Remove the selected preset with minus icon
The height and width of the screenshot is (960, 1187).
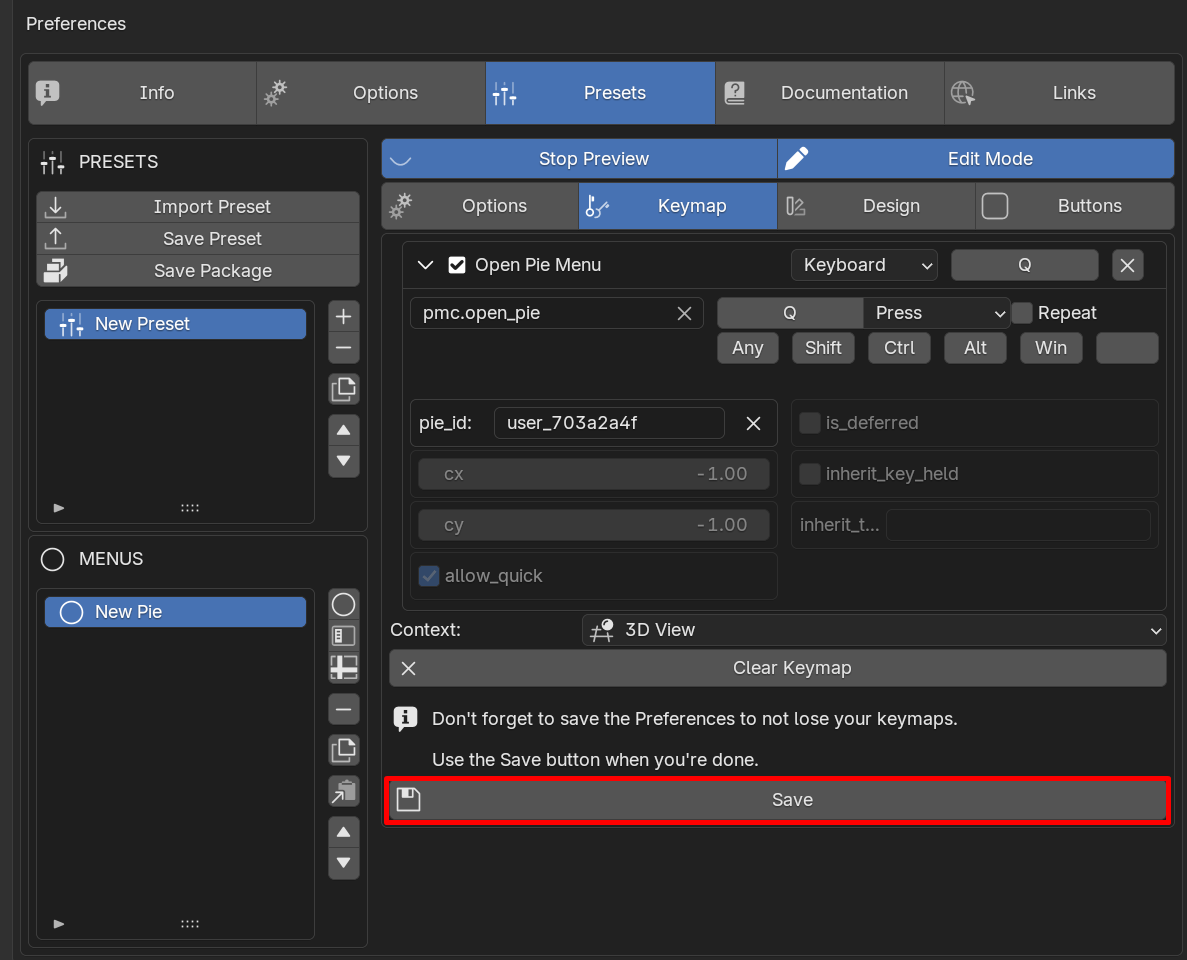point(343,348)
